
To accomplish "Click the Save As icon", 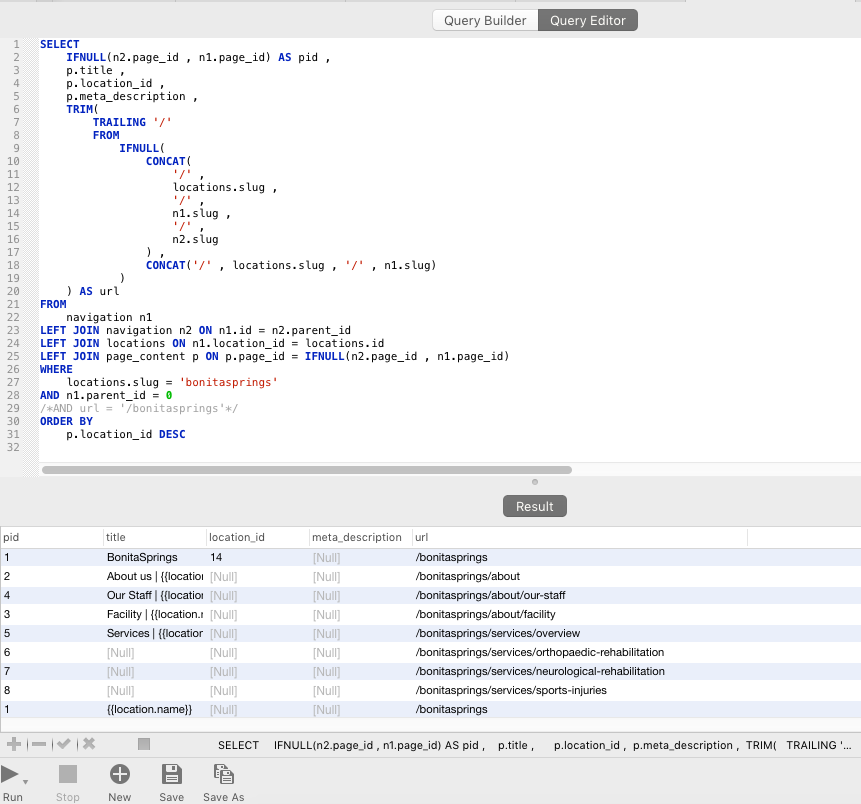I will click(223, 774).
